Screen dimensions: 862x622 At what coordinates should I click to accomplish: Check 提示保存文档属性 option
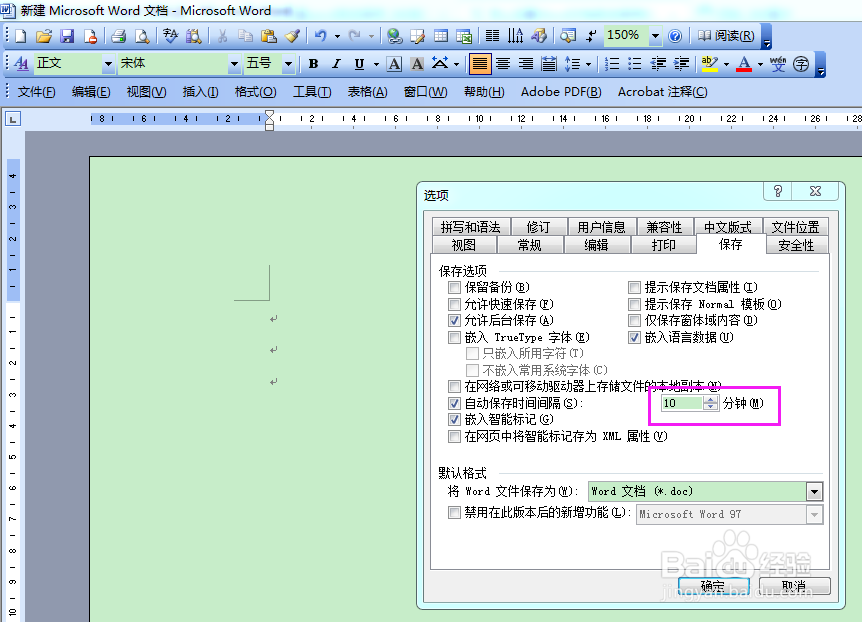[x=634, y=287]
